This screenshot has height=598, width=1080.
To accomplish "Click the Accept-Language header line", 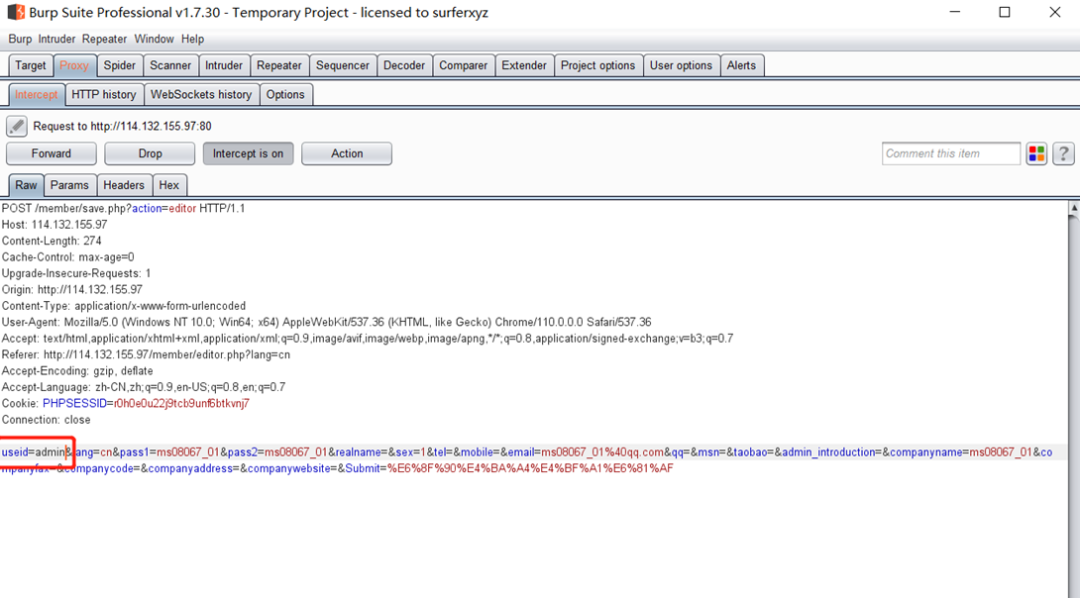I will [x=143, y=387].
